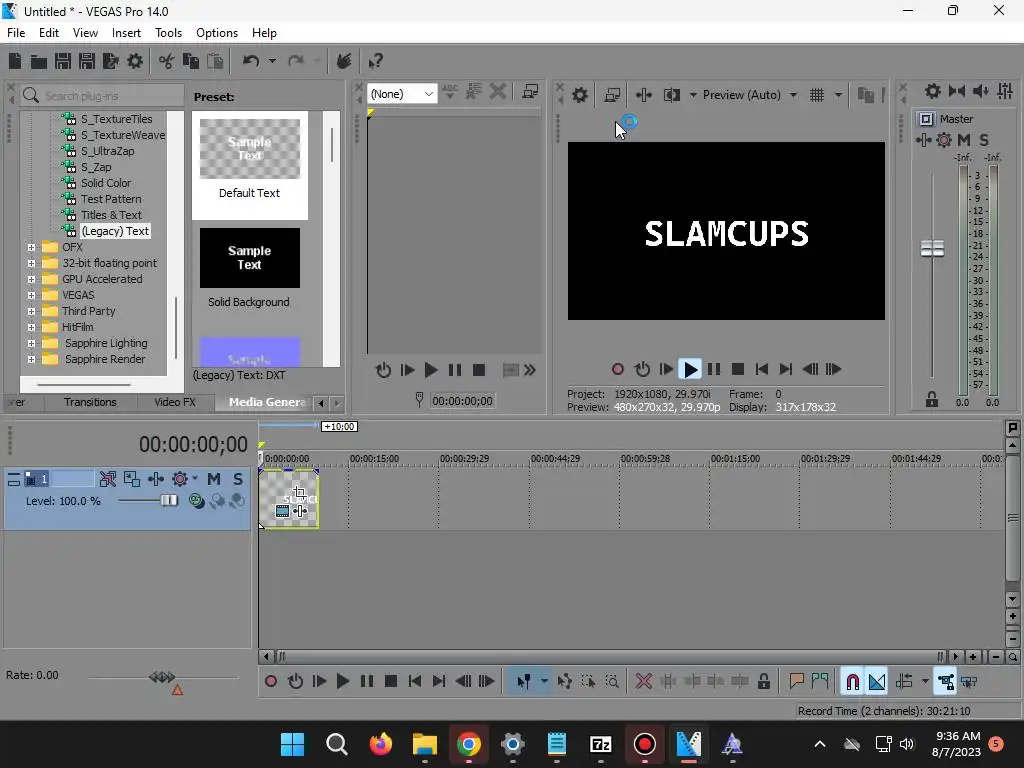The height and width of the screenshot is (768, 1024).
Task: Open the (None) trimmer dropdown
Action: coord(402,94)
